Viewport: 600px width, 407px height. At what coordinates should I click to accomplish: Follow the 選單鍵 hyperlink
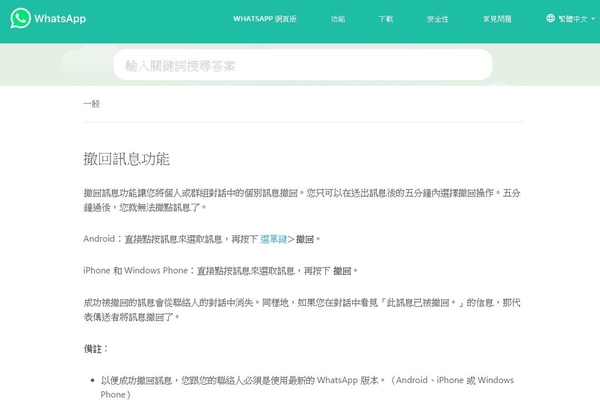(x=274, y=240)
